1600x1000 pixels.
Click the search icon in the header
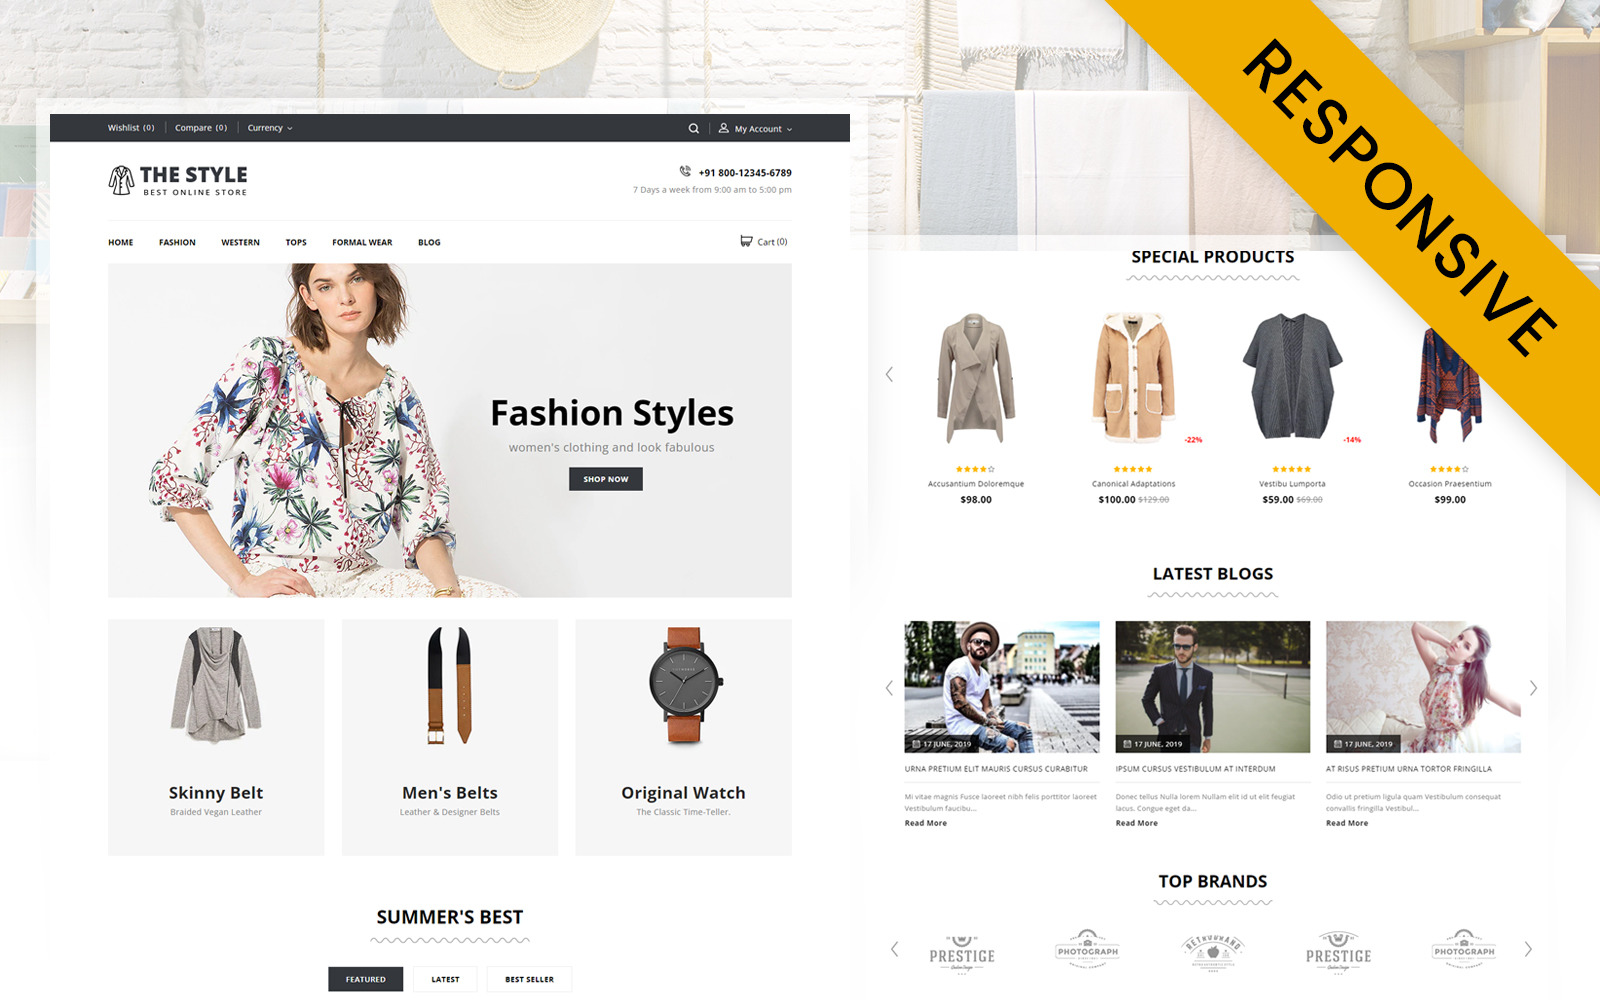(x=694, y=128)
